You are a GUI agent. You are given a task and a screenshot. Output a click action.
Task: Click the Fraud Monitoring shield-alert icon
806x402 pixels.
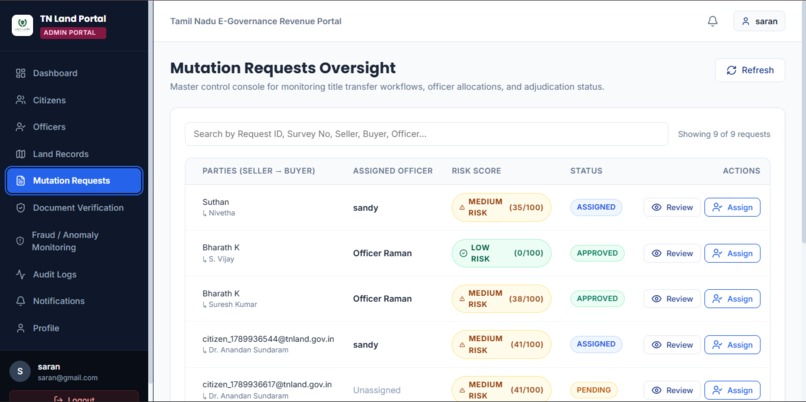tap(20, 241)
